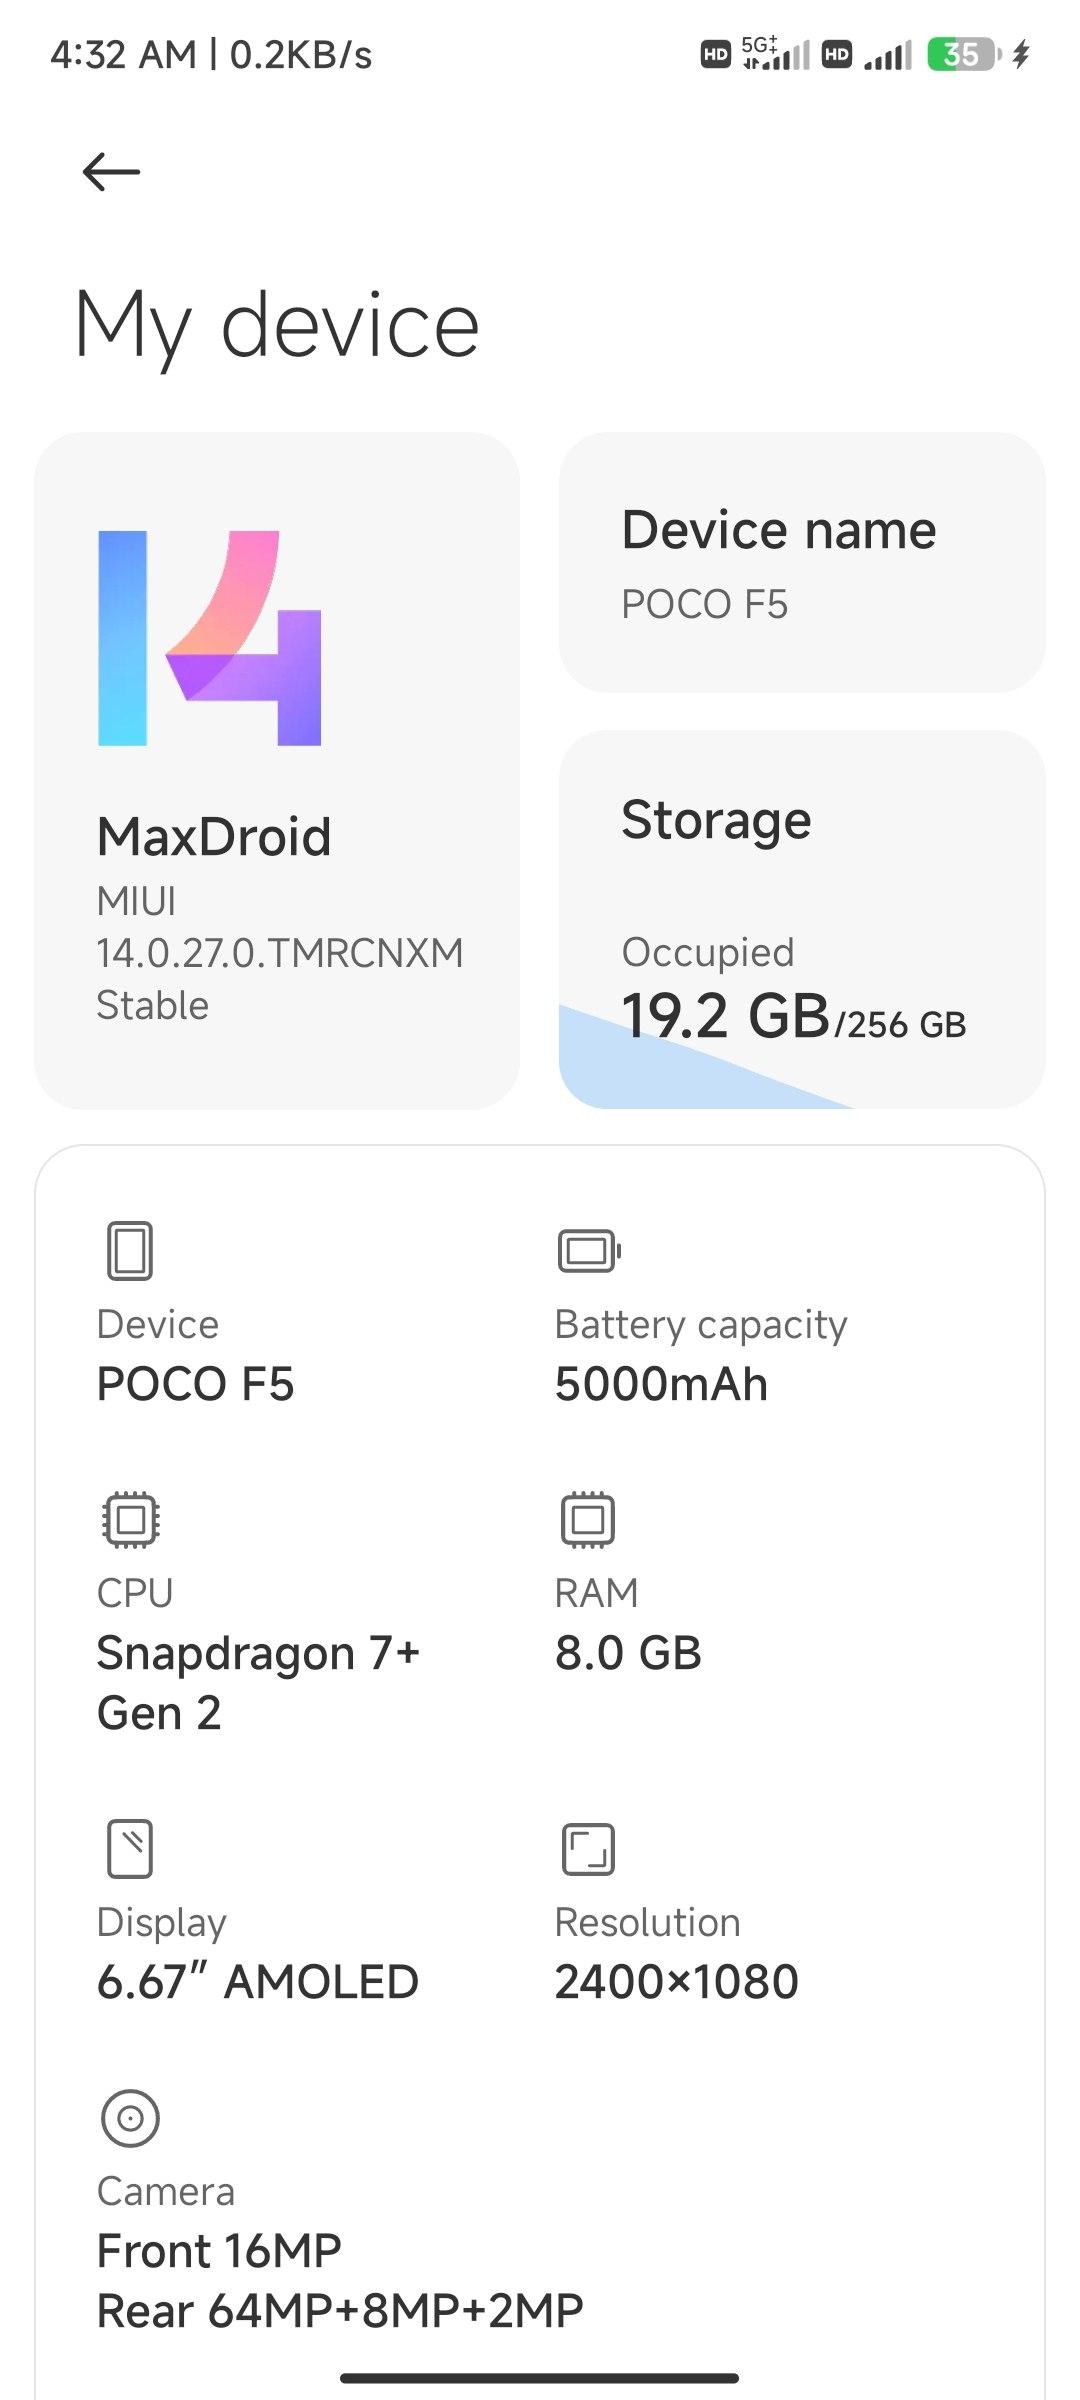Tap the Resolution frame icon
Screen dimensions: 1080x2400
pyautogui.click(x=588, y=1848)
